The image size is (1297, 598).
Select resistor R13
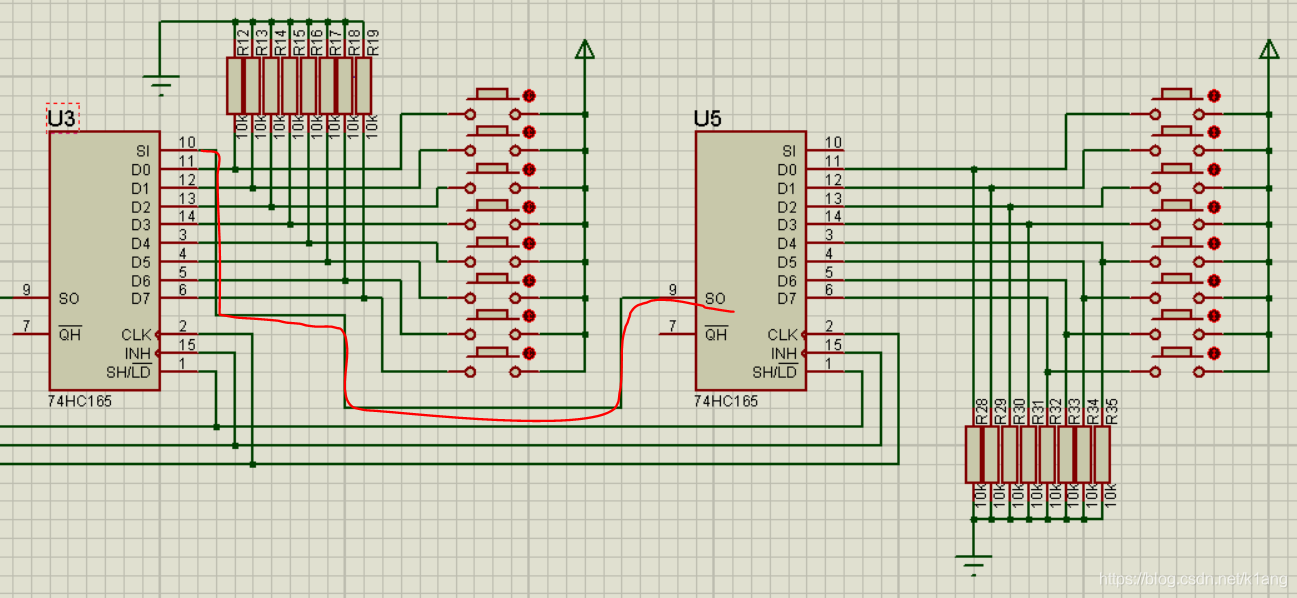click(x=253, y=85)
